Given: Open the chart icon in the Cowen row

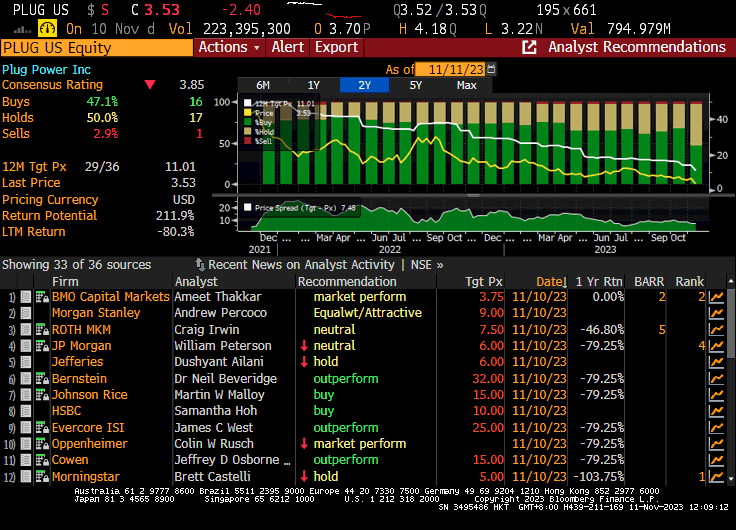Looking at the screenshot, I should tap(716, 460).
